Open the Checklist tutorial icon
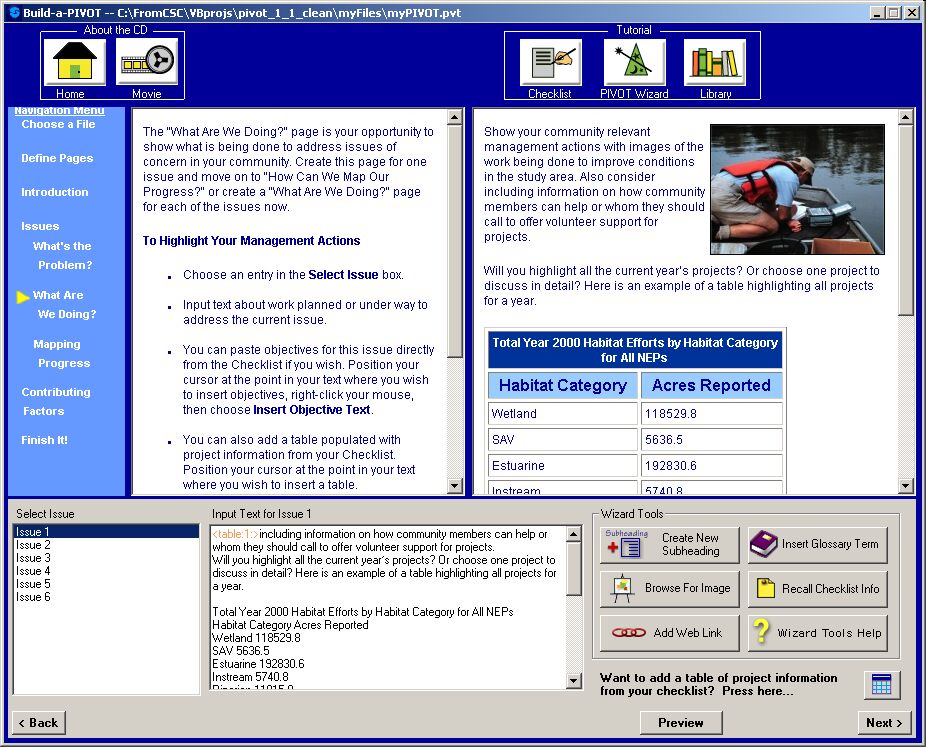Viewport: 926px width, 747px height. (550, 62)
